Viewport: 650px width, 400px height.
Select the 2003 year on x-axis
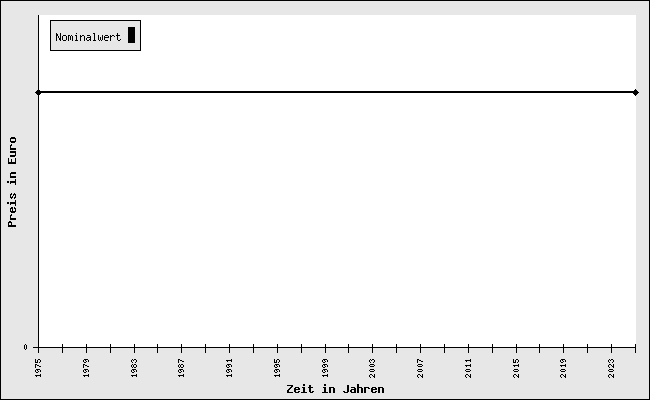(373, 367)
